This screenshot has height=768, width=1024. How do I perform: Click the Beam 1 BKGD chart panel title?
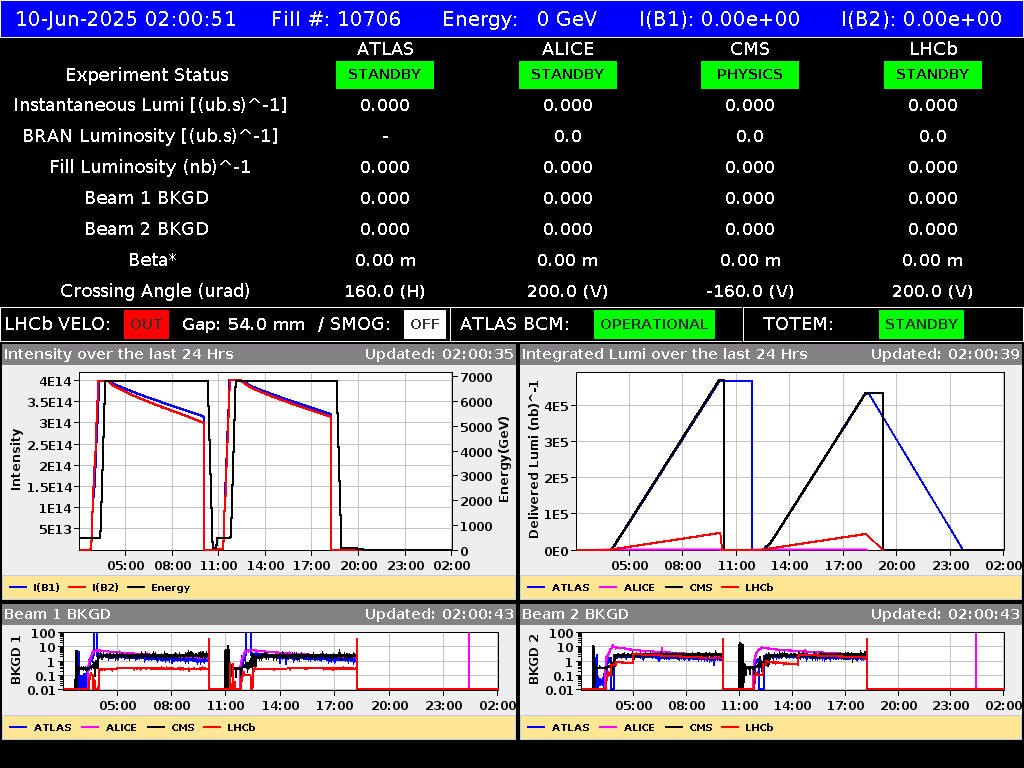coord(57,615)
